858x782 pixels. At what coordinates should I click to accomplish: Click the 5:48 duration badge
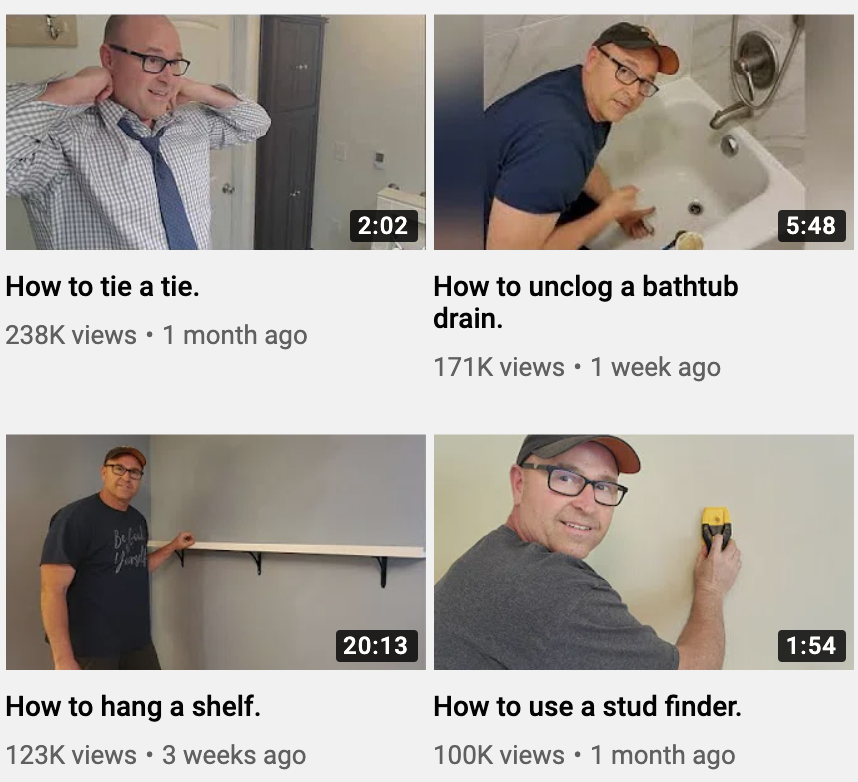(811, 225)
